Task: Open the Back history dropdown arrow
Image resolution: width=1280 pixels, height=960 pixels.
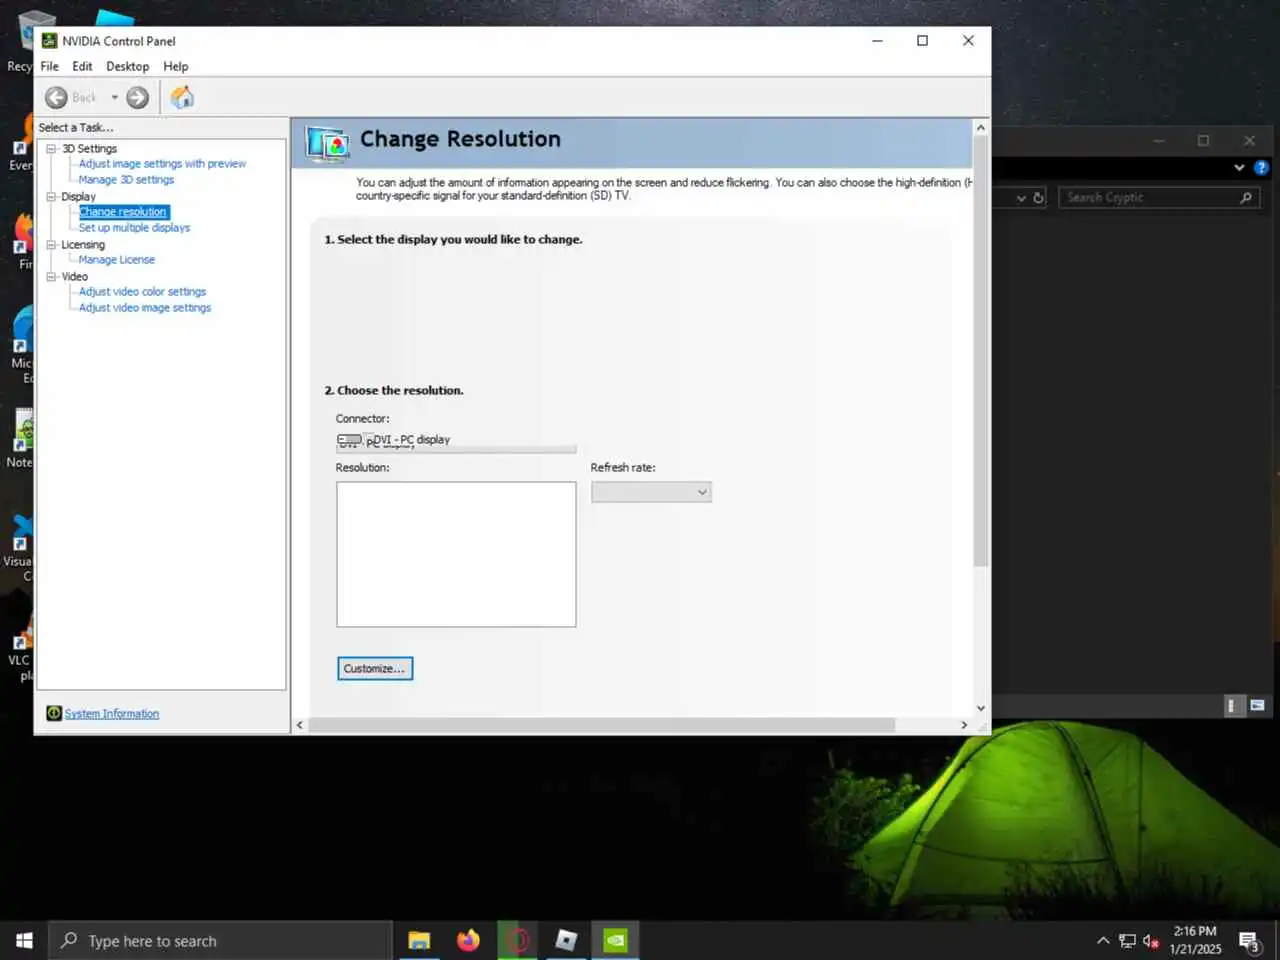Action: tap(115, 97)
